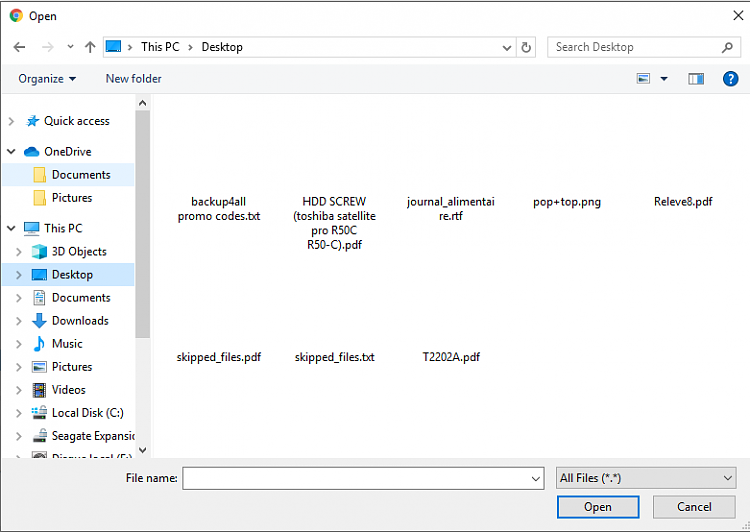This screenshot has height=532, width=750.
Task: Click the File name input field
Action: (356, 478)
